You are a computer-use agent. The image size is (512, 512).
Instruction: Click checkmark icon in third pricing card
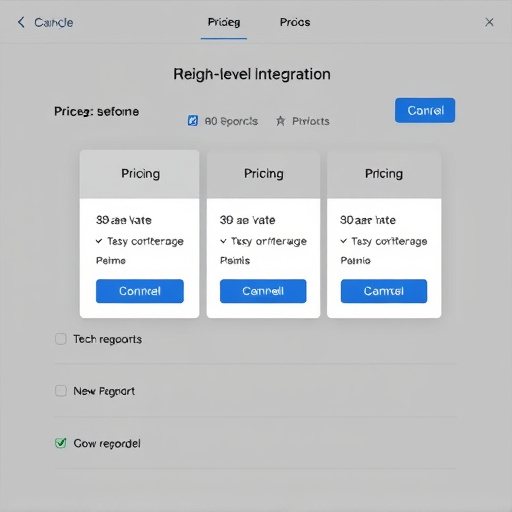[344, 241]
